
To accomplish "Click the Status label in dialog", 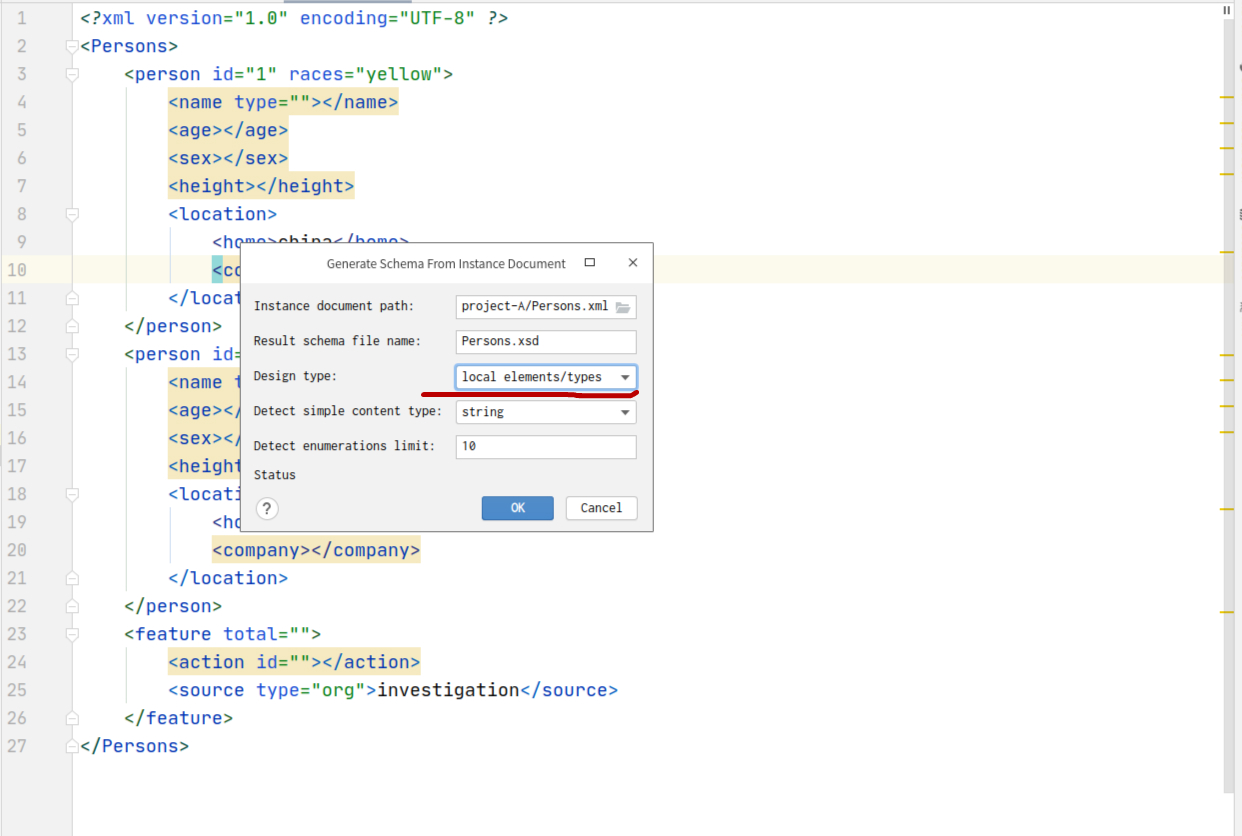I will (275, 475).
